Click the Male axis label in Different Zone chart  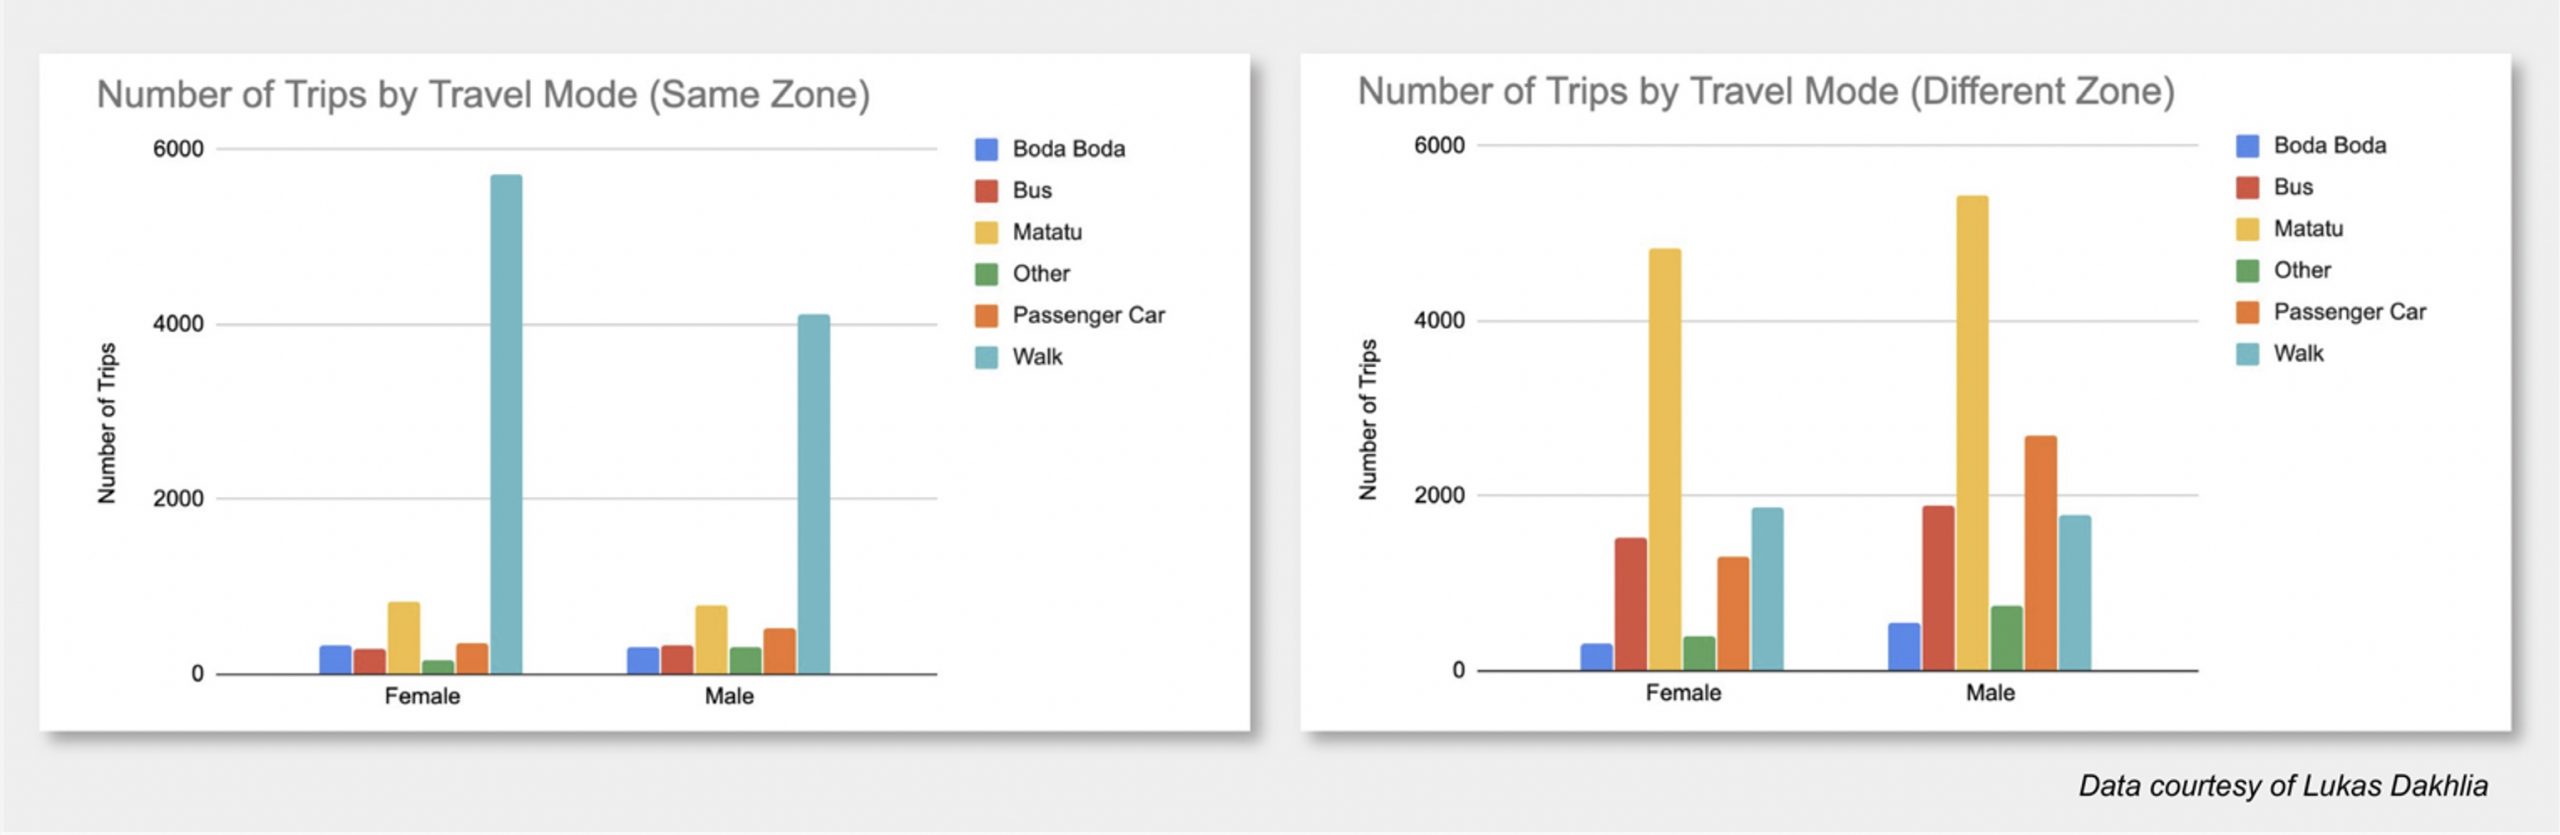pos(1990,693)
